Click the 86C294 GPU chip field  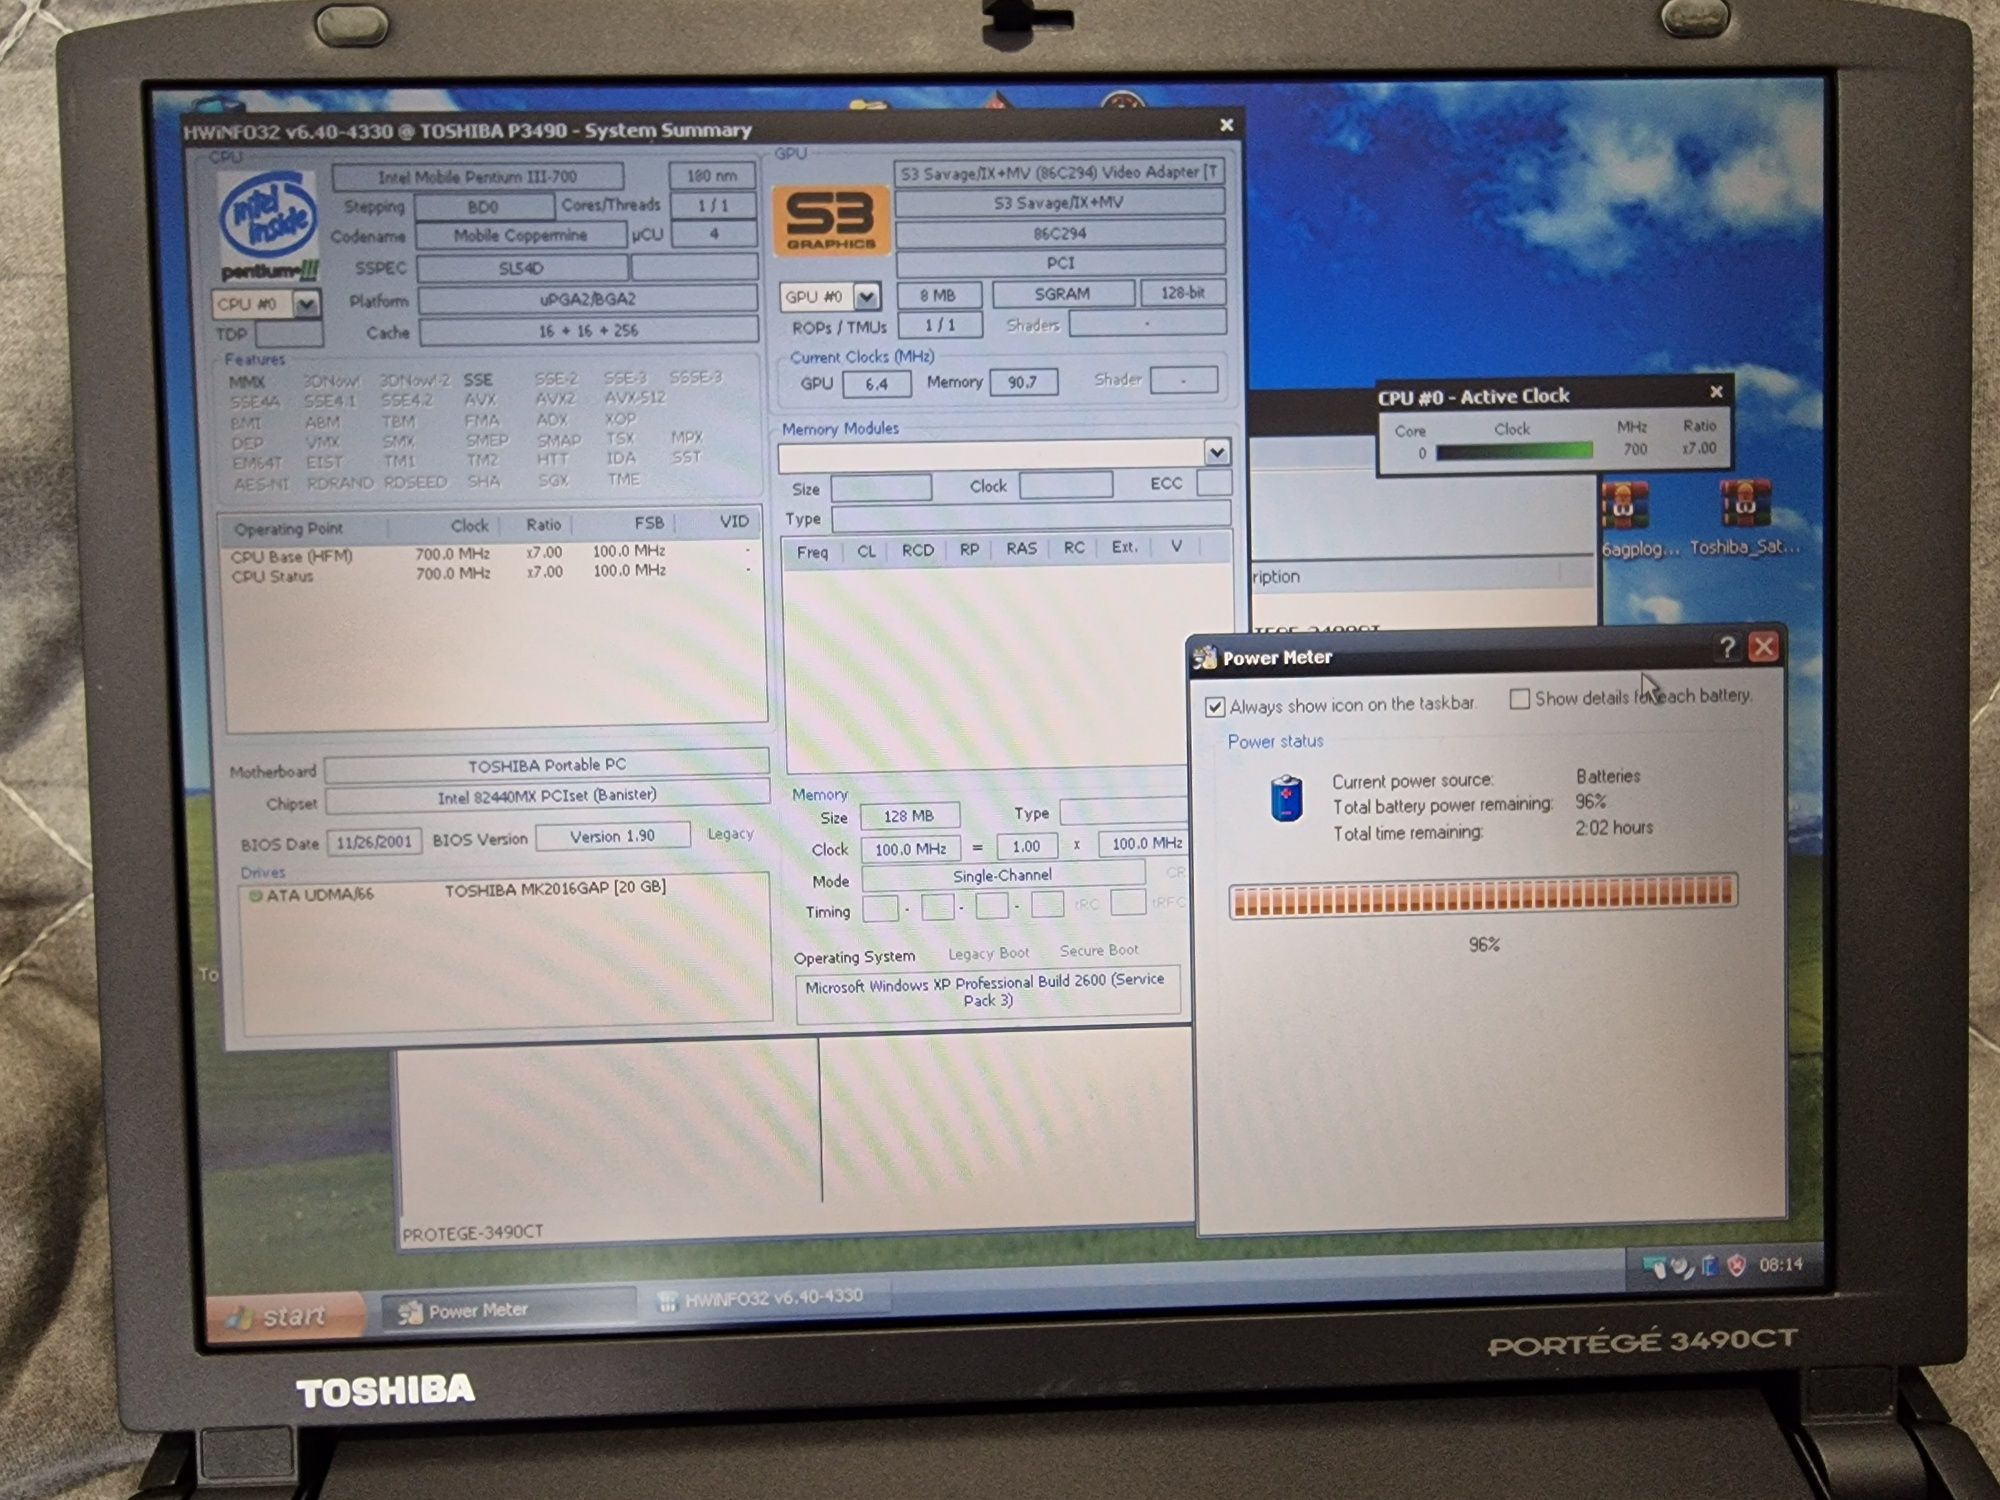(x=1060, y=233)
